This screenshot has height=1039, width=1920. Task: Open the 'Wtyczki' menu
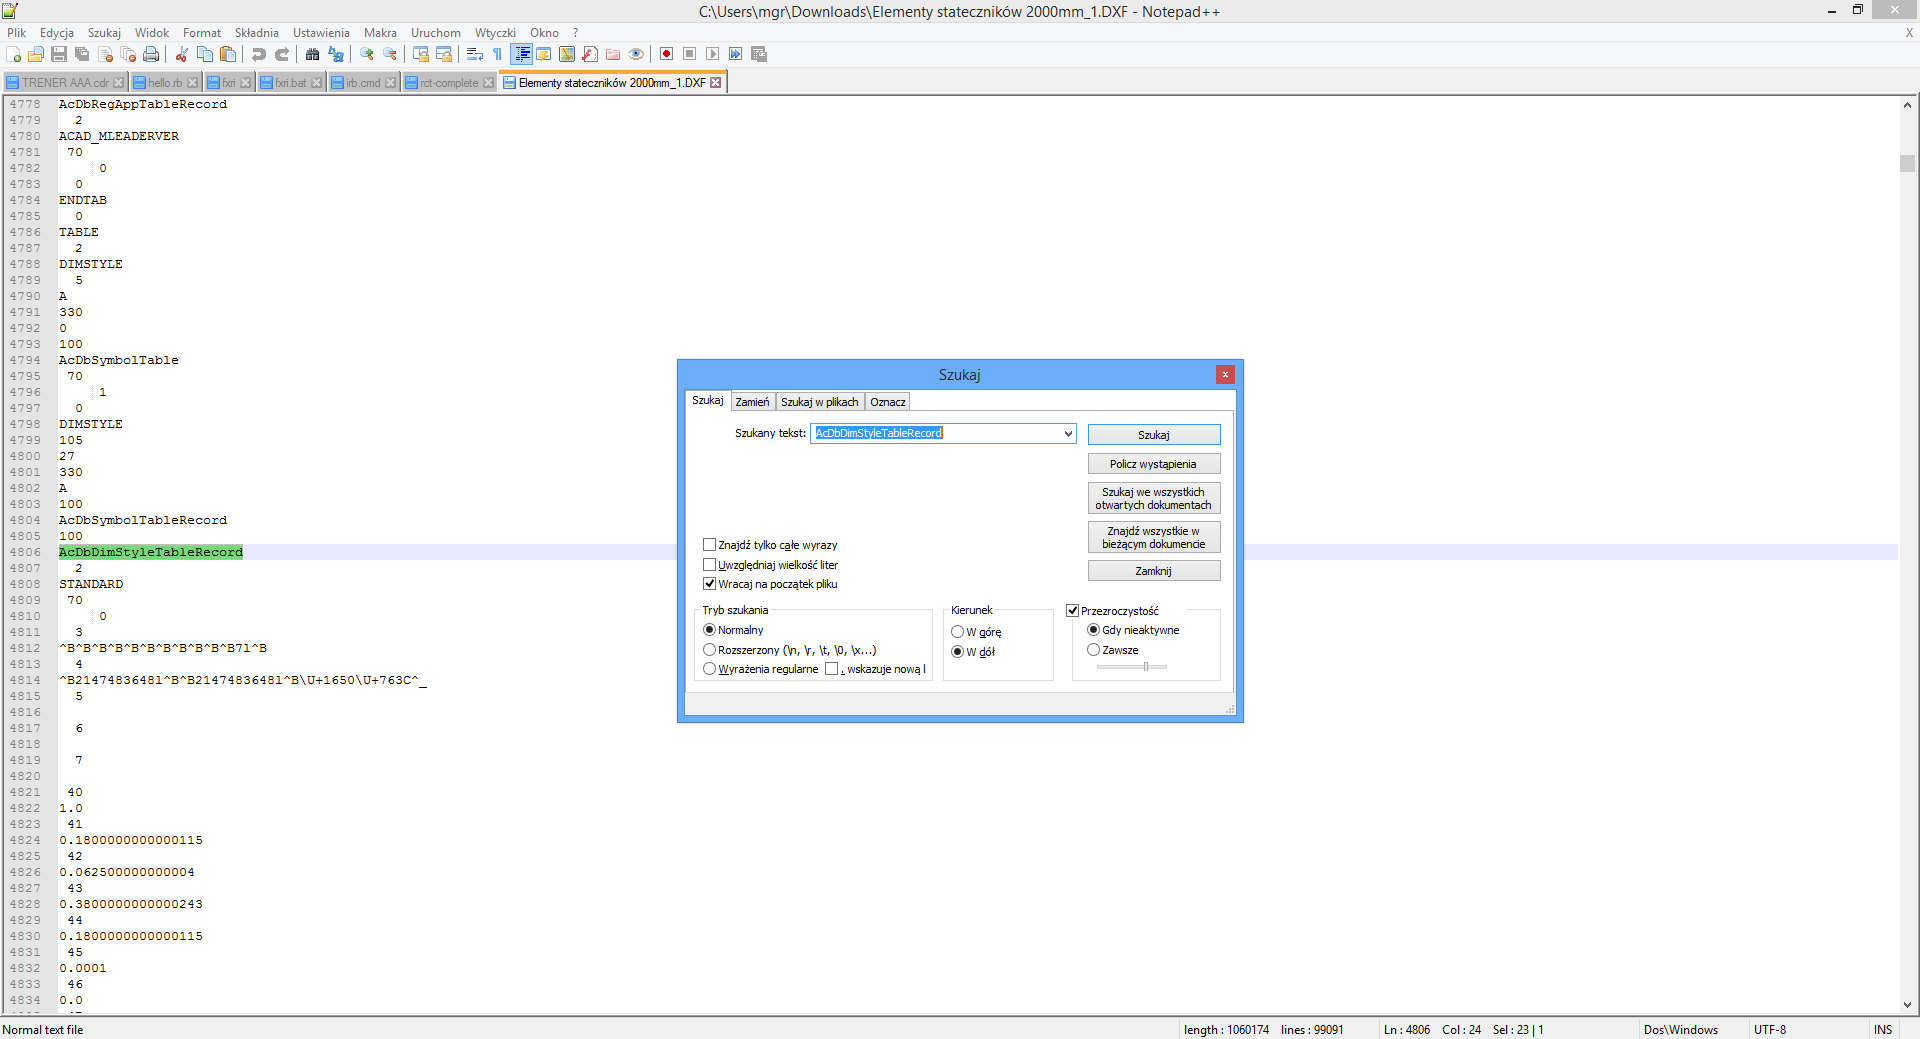(x=495, y=33)
